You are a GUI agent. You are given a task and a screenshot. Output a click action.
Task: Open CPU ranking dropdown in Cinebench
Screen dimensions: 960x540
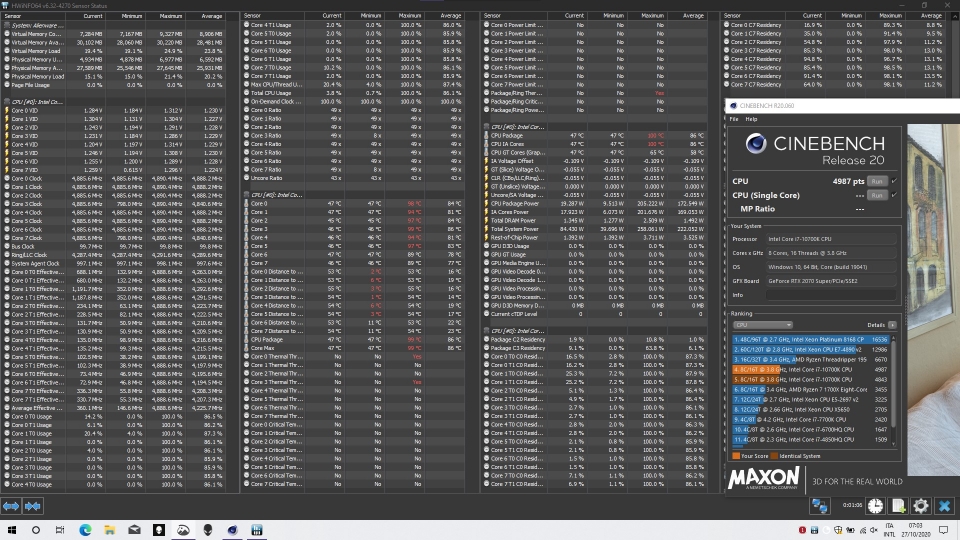[762, 325]
